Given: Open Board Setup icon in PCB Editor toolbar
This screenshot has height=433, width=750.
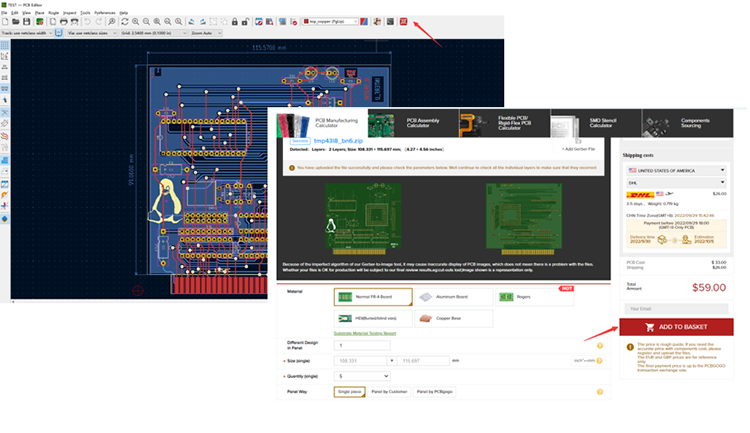Looking at the screenshot, I should coord(40,22).
